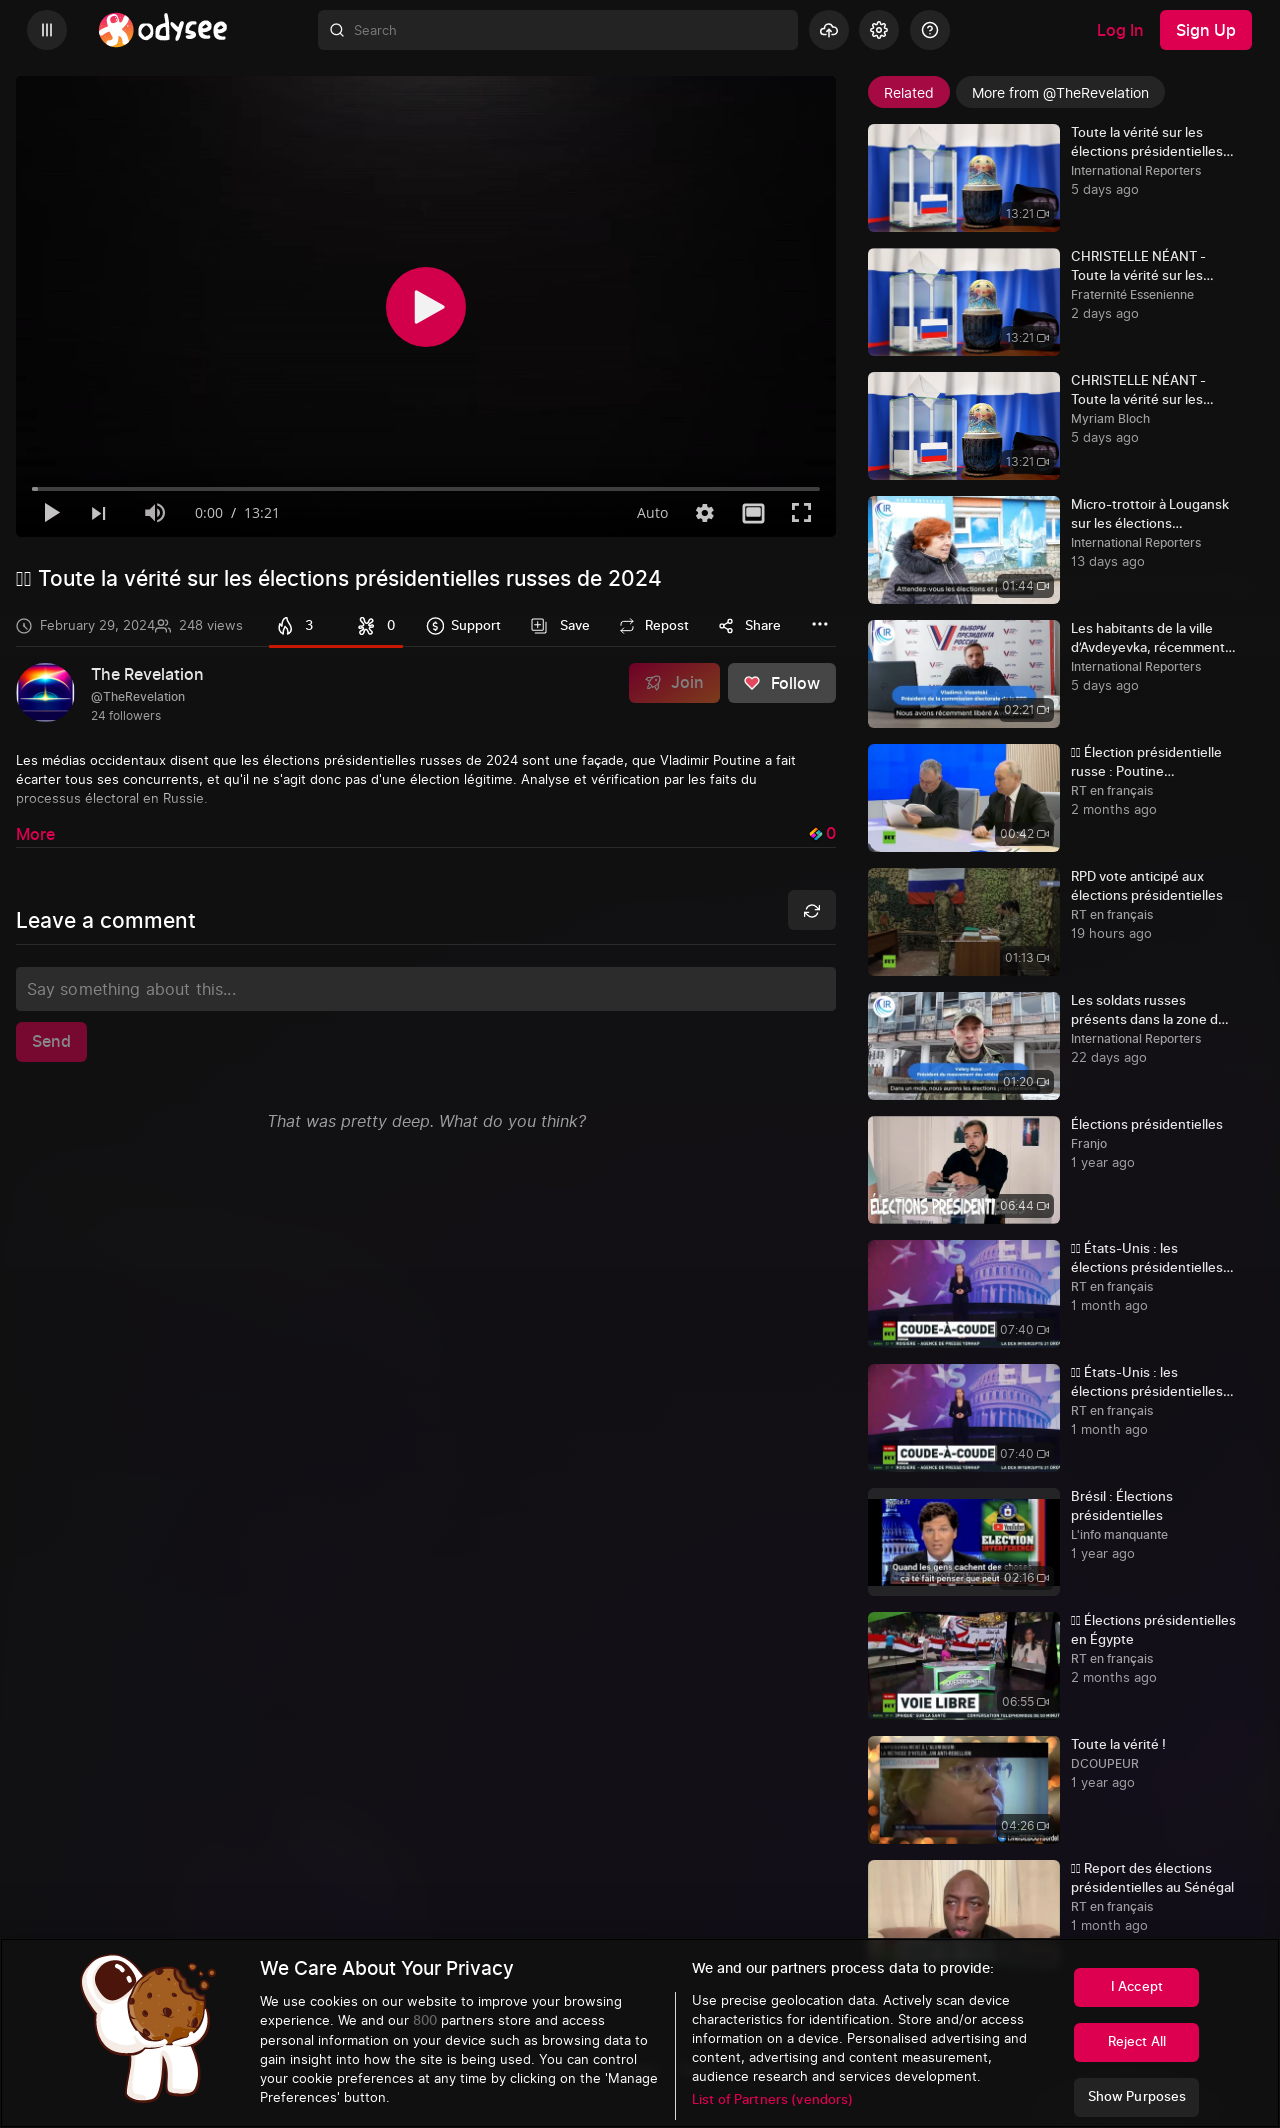This screenshot has height=2128, width=1280.
Task: Open The Revelation channel avatar
Action: pos(45,692)
